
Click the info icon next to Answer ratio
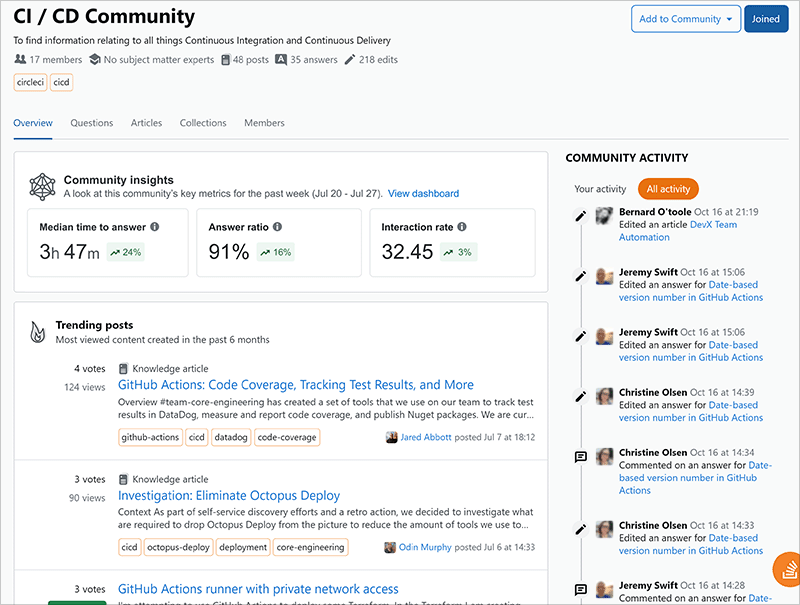(277, 227)
